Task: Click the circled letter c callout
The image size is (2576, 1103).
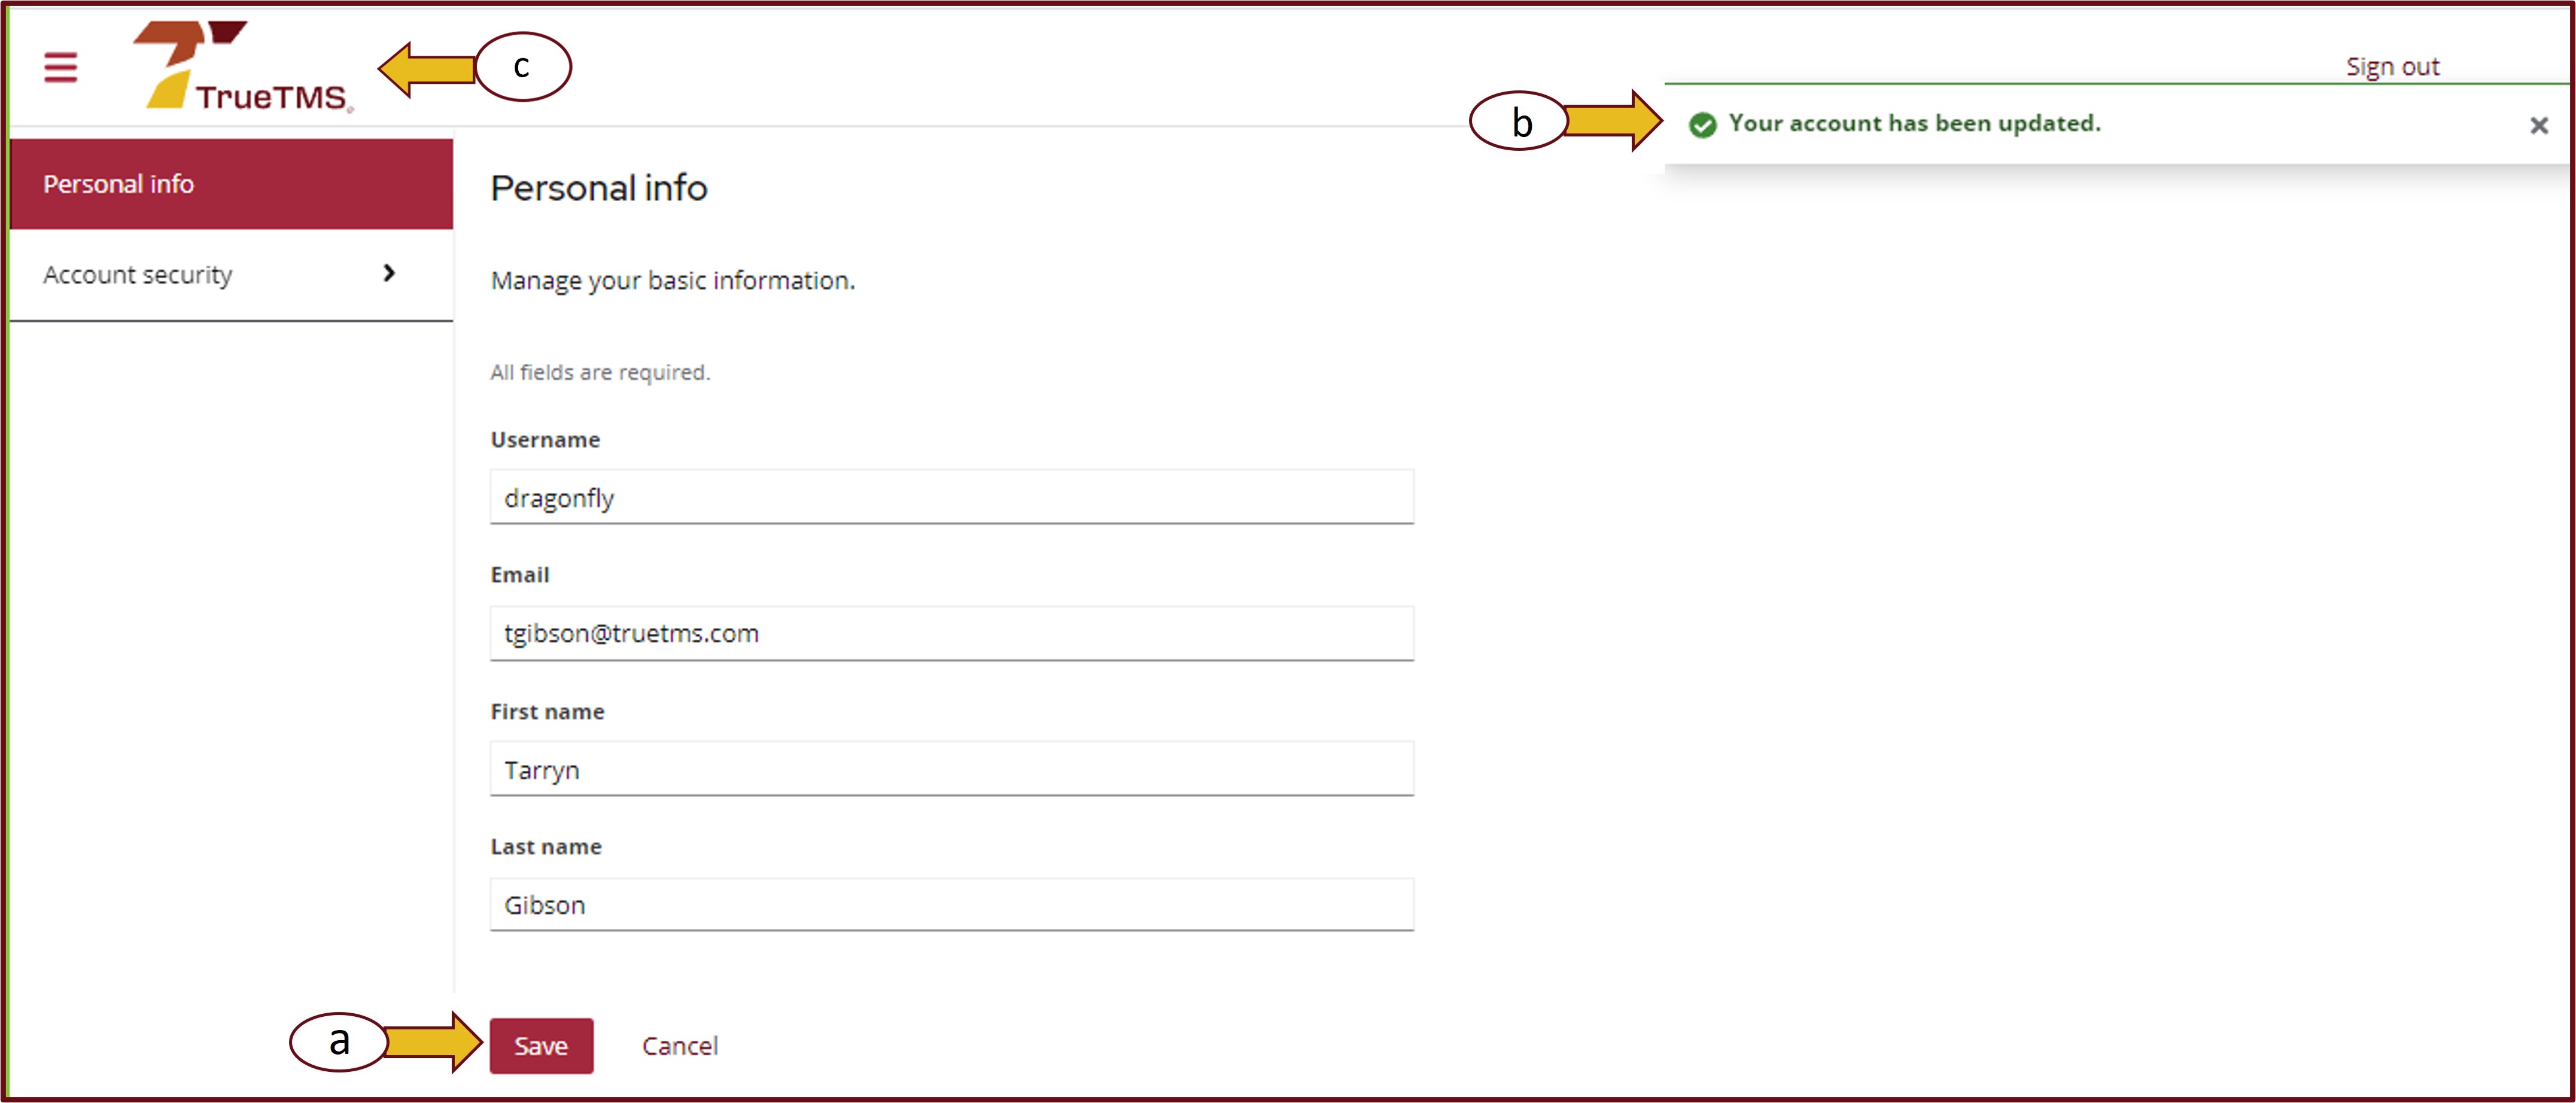Action: (522, 67)
